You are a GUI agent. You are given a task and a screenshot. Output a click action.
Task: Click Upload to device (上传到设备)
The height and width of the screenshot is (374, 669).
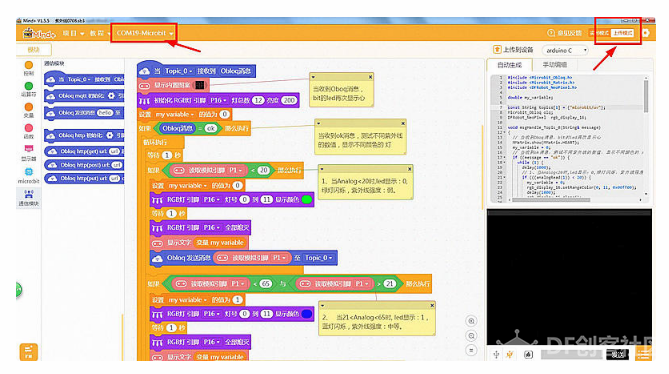click(513, 50)
